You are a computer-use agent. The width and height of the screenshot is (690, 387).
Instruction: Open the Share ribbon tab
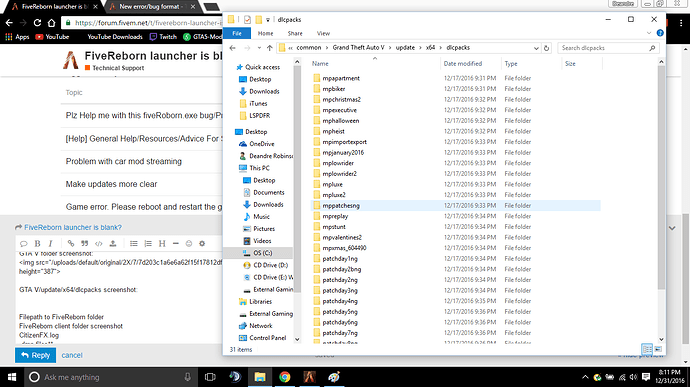(295, 33)
